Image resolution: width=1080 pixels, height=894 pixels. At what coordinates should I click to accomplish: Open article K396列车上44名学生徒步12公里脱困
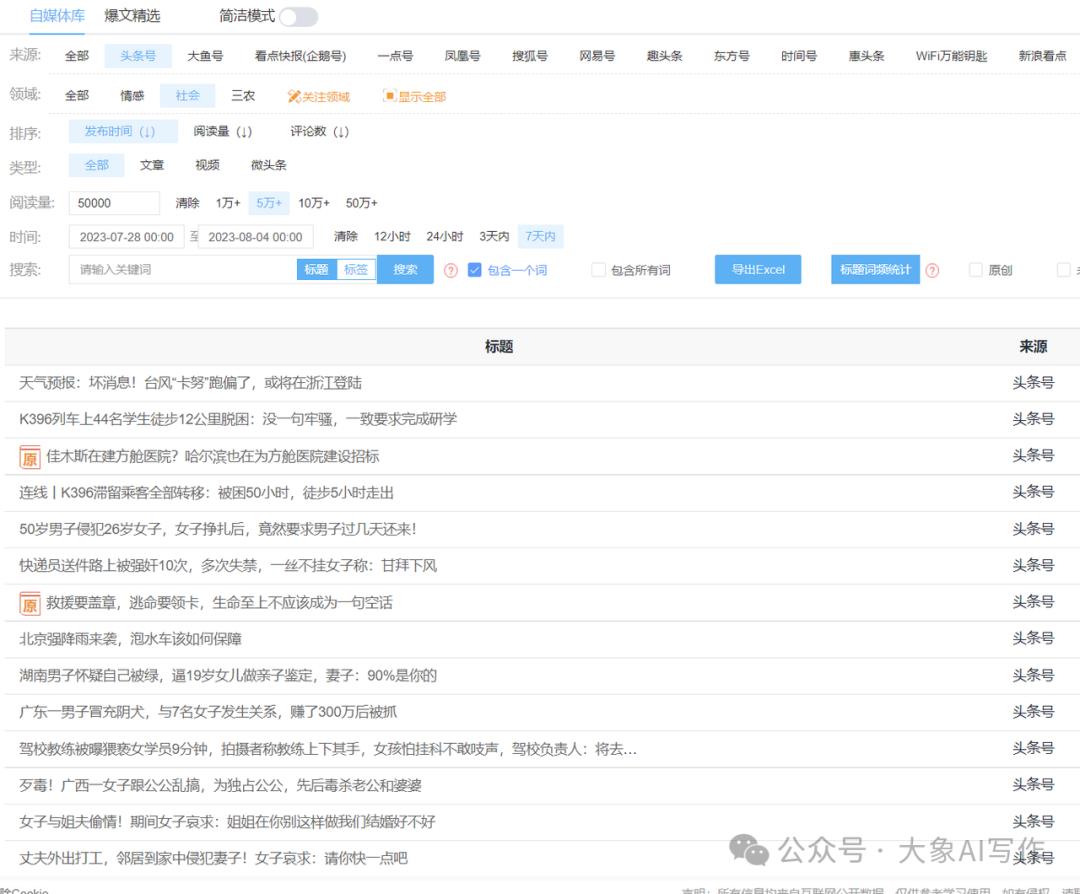click(238, 419)
